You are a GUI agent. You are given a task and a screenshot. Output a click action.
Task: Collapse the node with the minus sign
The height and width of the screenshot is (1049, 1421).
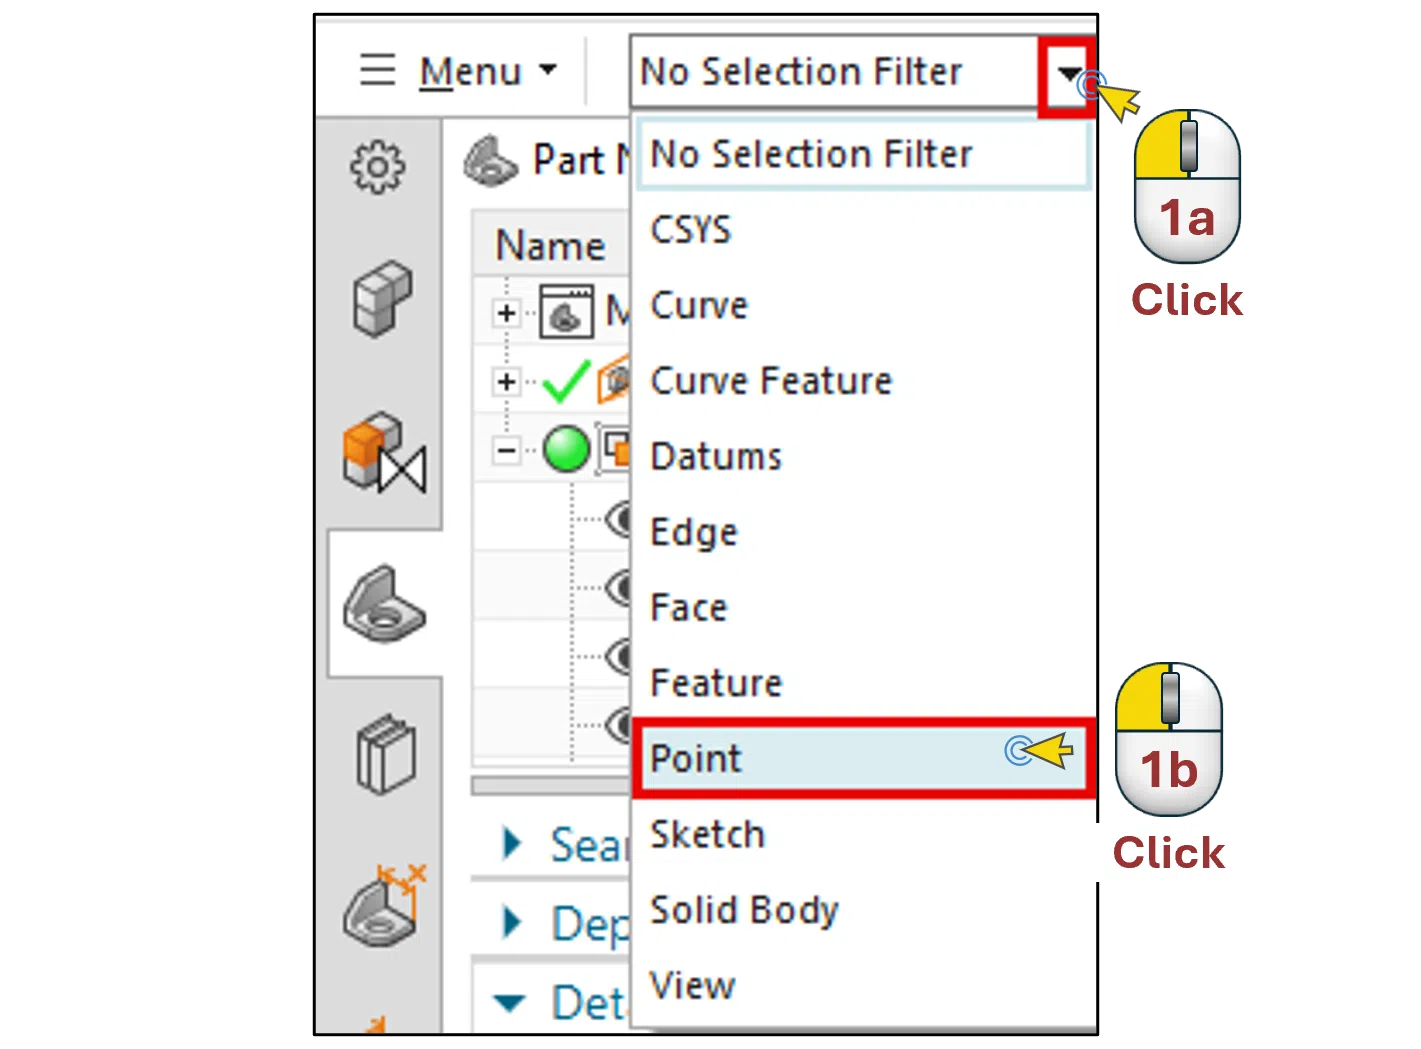pos(506,450)
